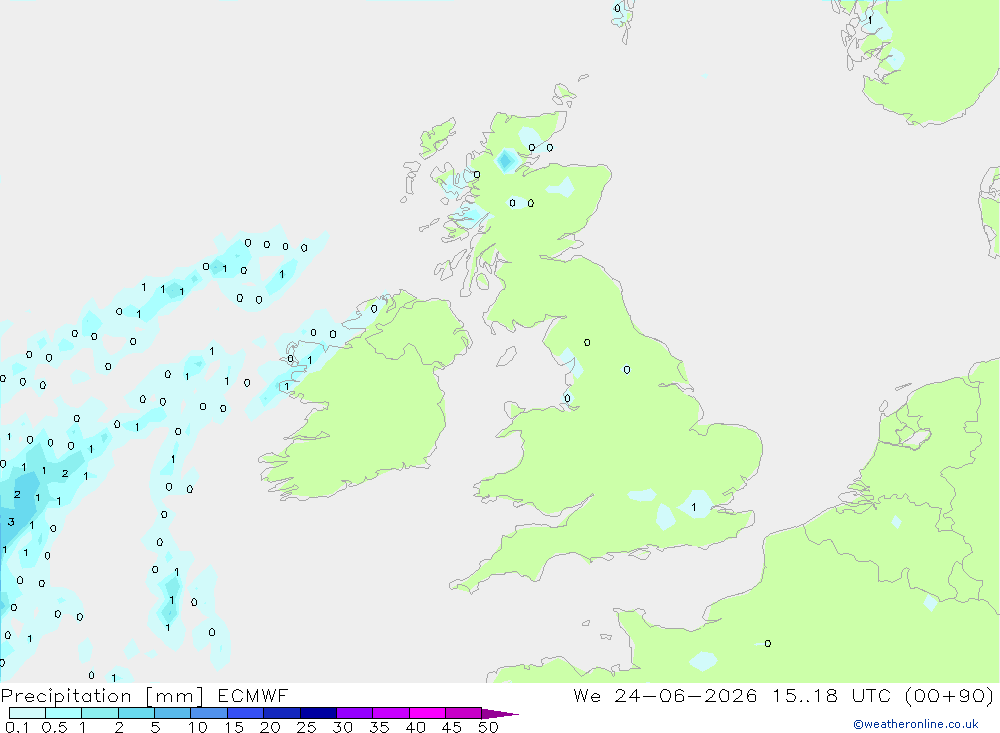Viewport: 1000px width, 733px height.
Task: Click the '0.5' legend scale label
Action: pos(54,727)
